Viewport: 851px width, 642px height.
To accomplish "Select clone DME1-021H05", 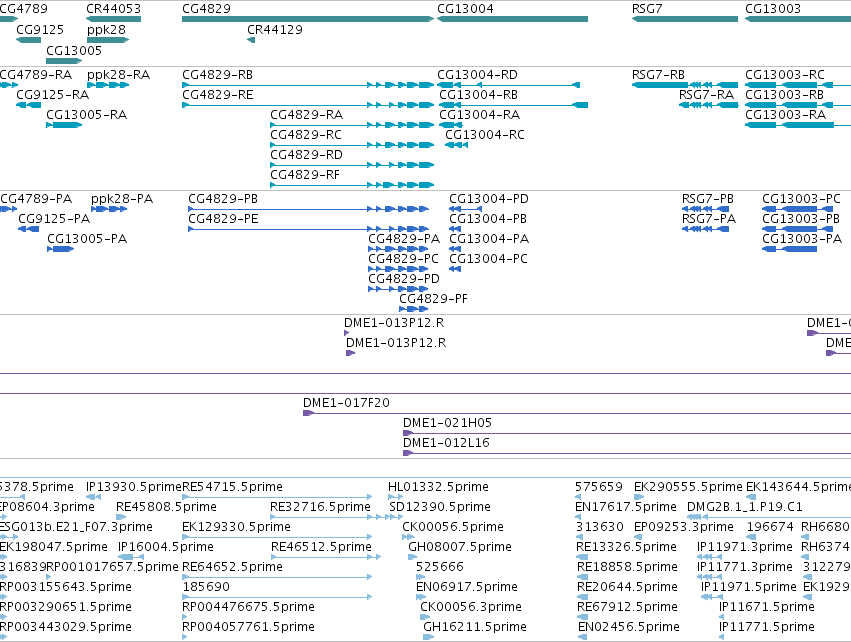I will [627, 434].
